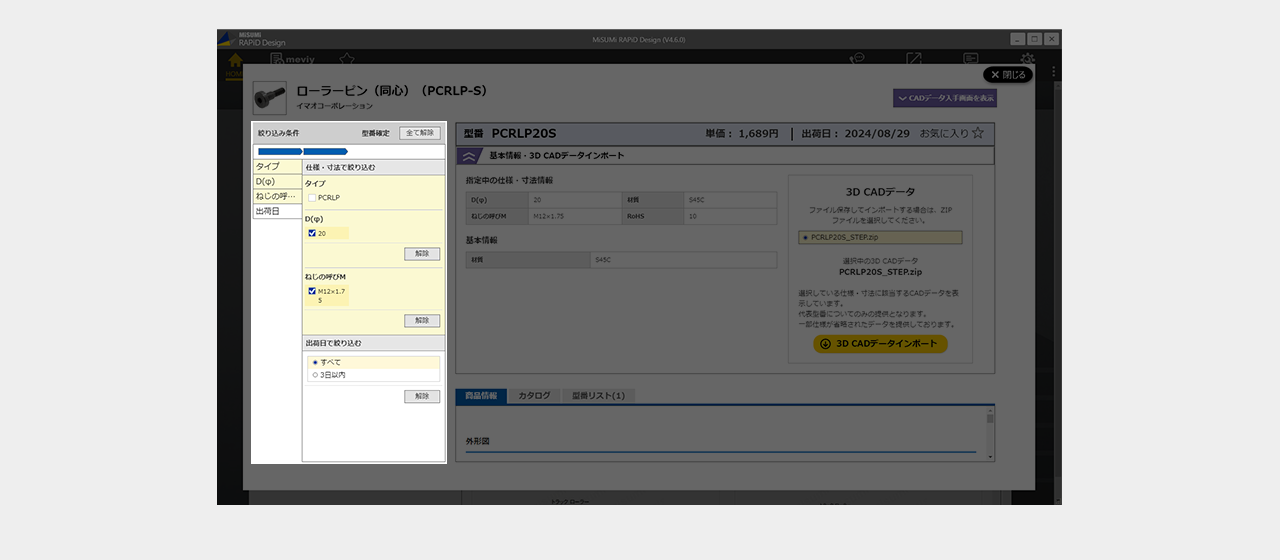The image size is (1280, 560).
Task: Click 全て解除 to clear all filters
Action: point(419,133)
